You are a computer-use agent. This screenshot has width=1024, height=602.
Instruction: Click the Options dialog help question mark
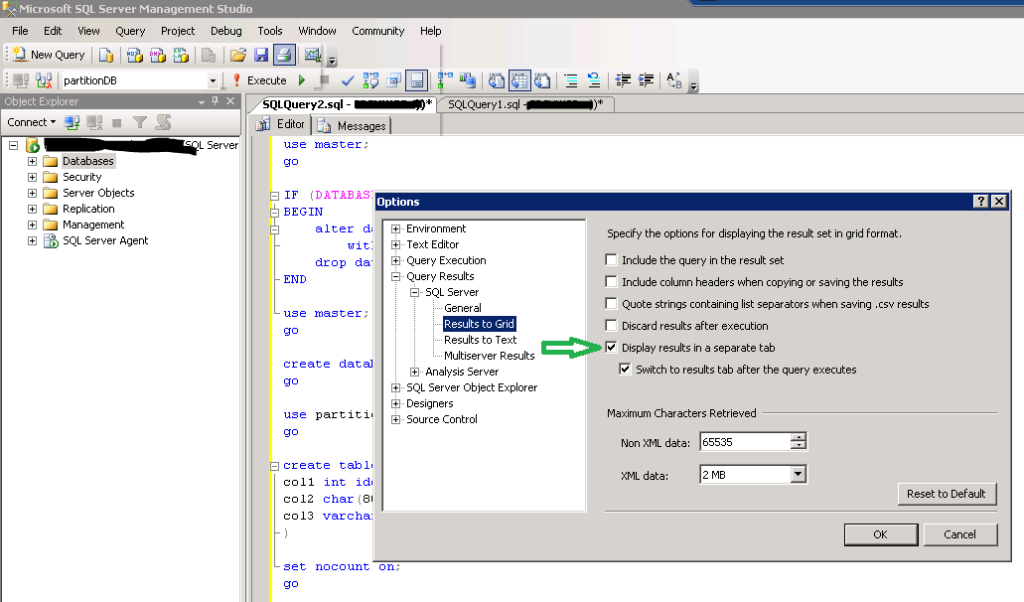click(981, 201)
